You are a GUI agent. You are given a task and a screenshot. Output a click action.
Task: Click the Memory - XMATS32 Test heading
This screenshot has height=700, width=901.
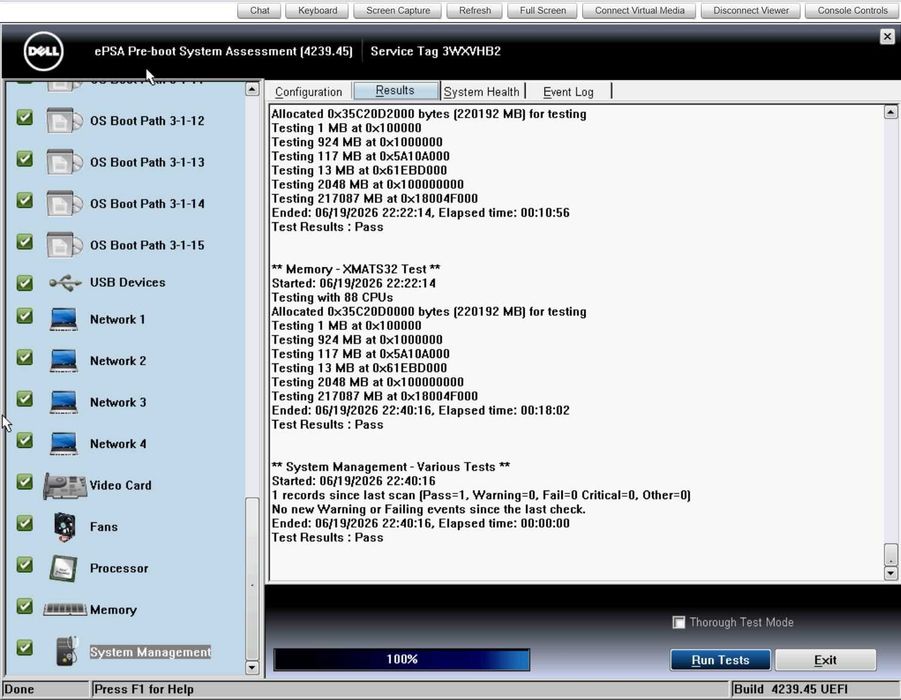click(x=356, y=269)
